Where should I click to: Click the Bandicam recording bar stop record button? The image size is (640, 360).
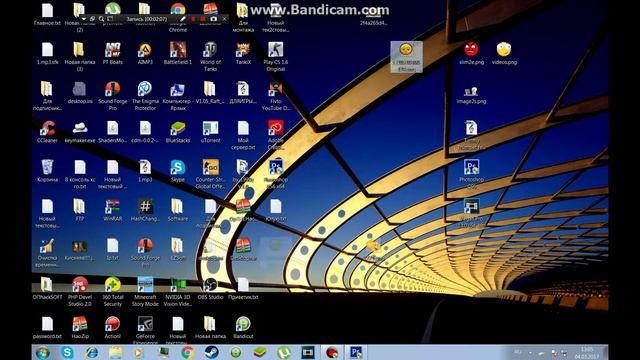tap(203, 19)
